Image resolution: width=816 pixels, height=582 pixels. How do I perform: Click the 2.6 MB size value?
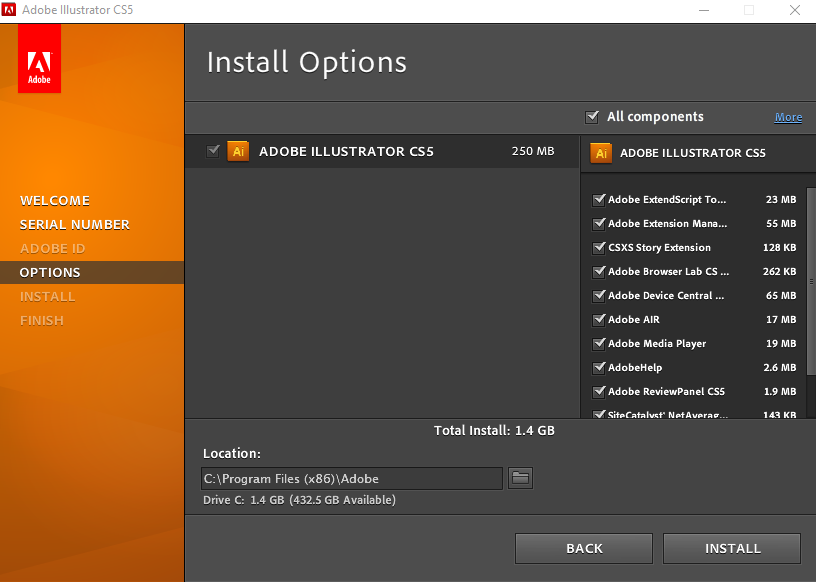(780, 367)
